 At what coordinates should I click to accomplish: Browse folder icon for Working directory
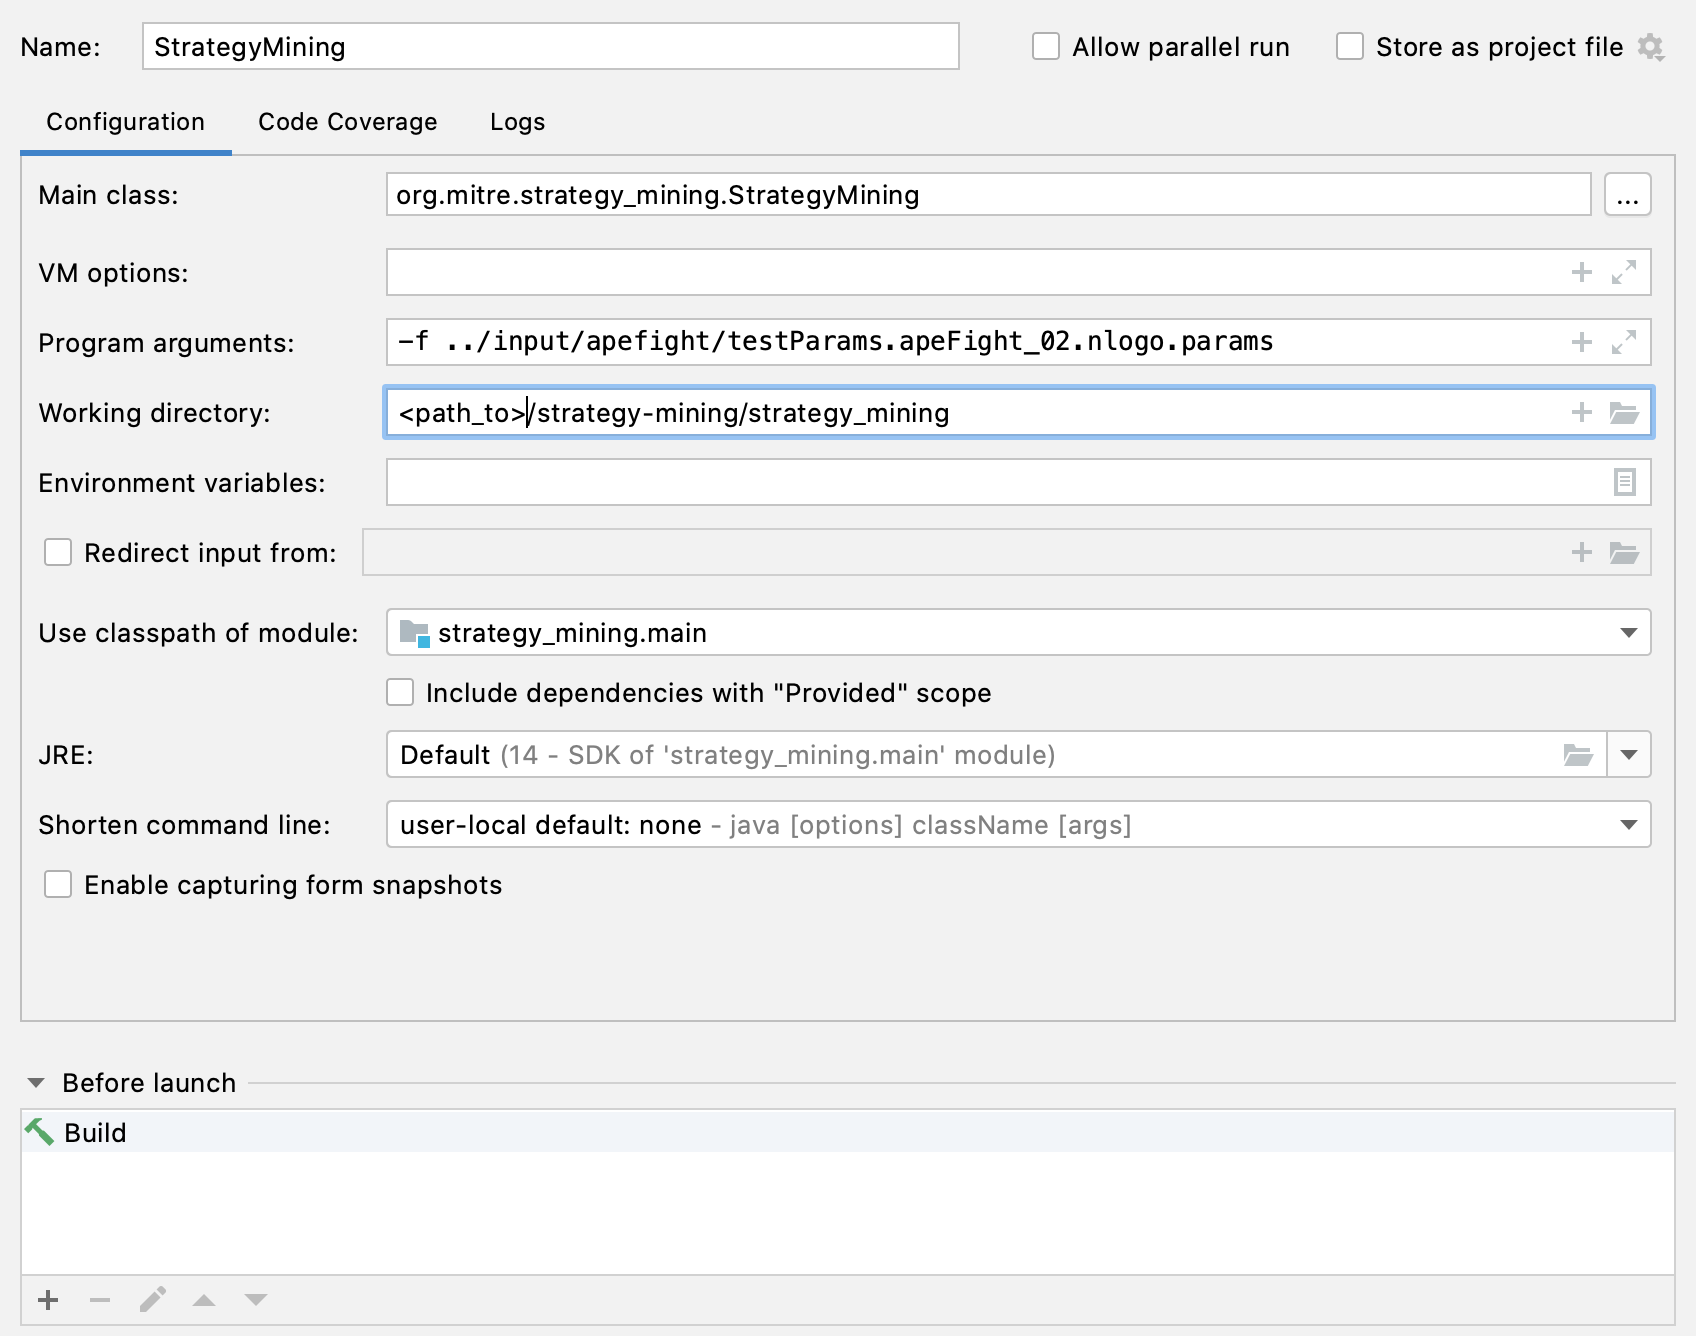click(1624, 412)
